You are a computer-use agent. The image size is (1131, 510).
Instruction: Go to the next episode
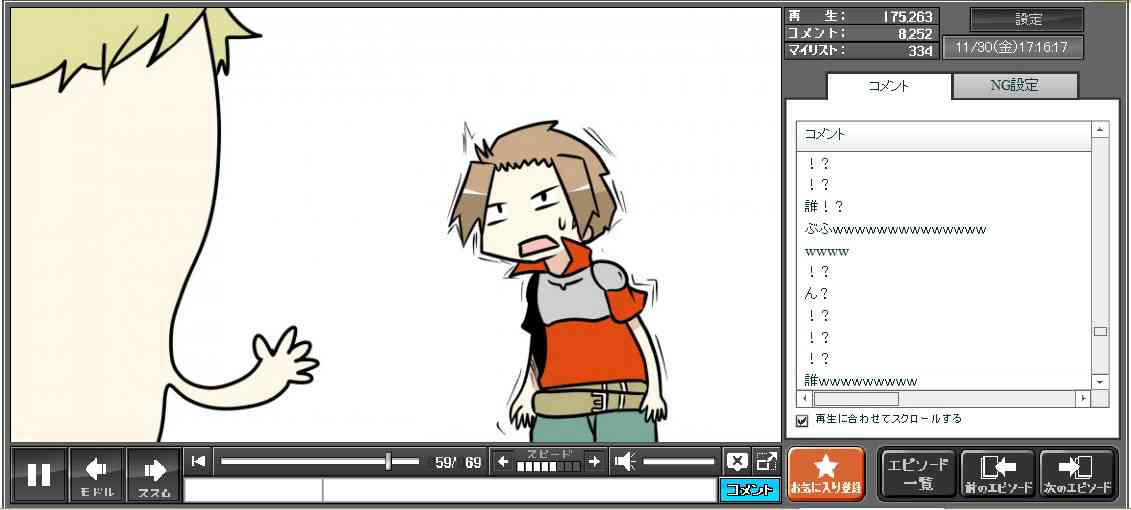click(x=1077, y=473)
